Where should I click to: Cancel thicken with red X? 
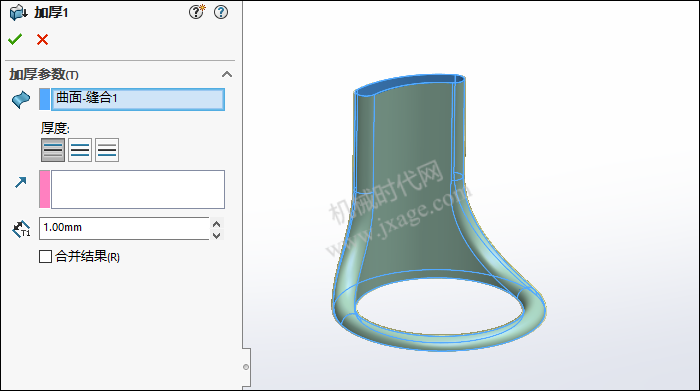click(x=42, y=40)
